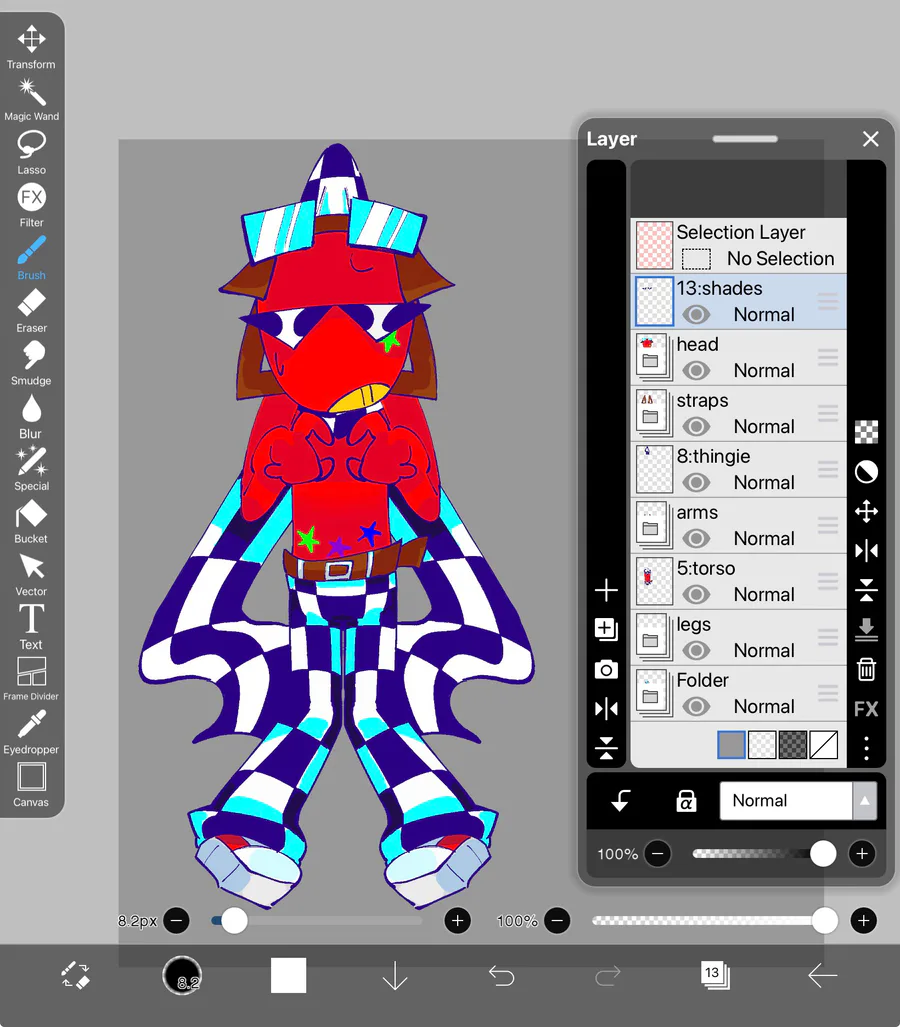Increase layer opacity with plus button
The width and height of the screenshot is (900, 1027).
[861, 853]
